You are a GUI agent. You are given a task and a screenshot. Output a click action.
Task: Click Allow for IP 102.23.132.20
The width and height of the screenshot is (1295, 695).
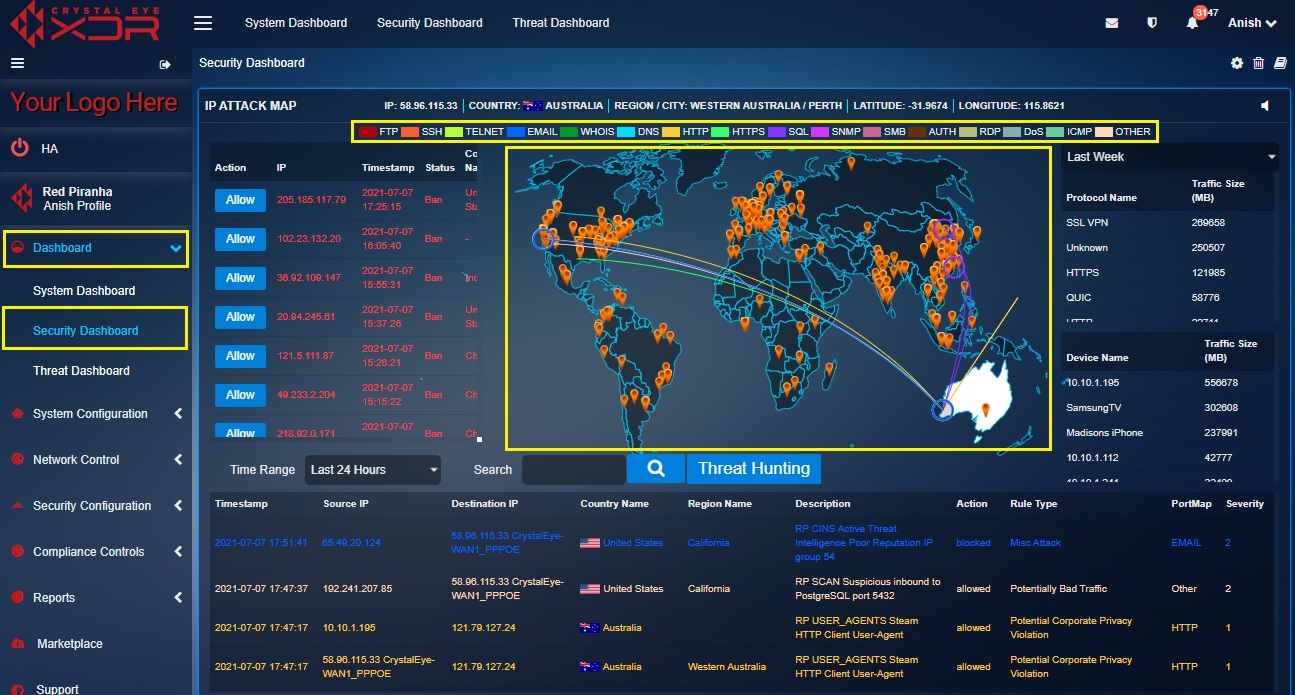tap(240, 239)
